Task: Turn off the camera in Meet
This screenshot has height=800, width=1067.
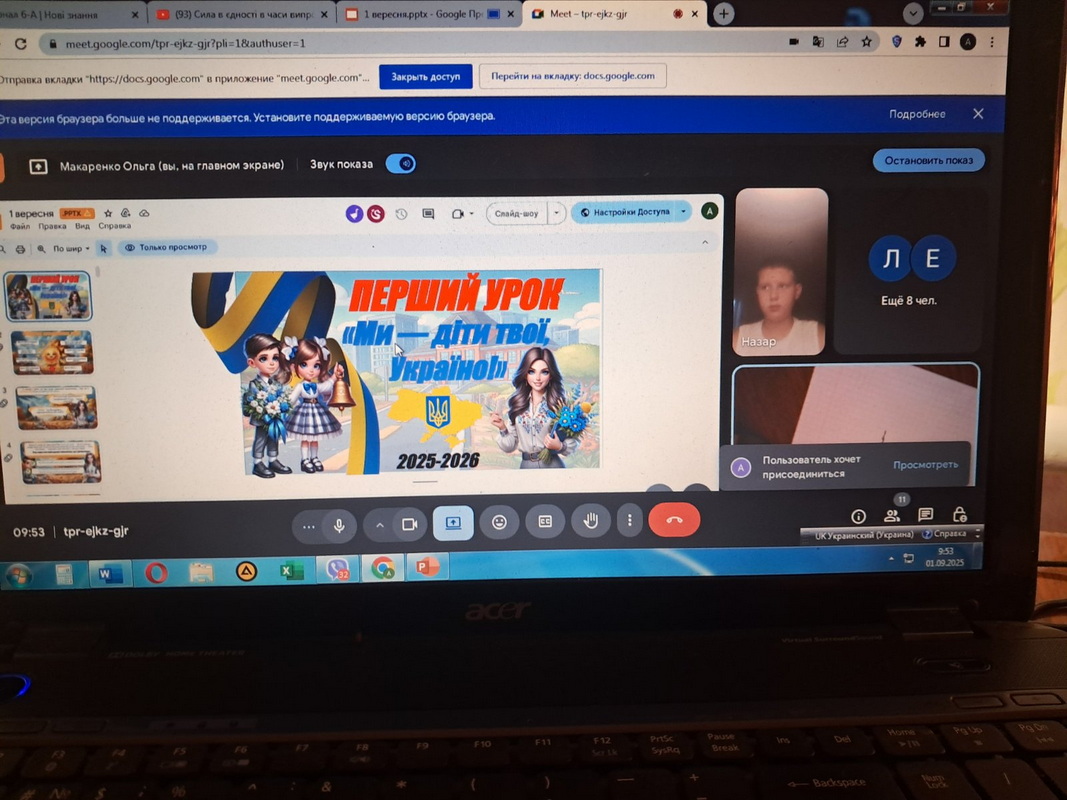Action: click(x=409, y=524)
